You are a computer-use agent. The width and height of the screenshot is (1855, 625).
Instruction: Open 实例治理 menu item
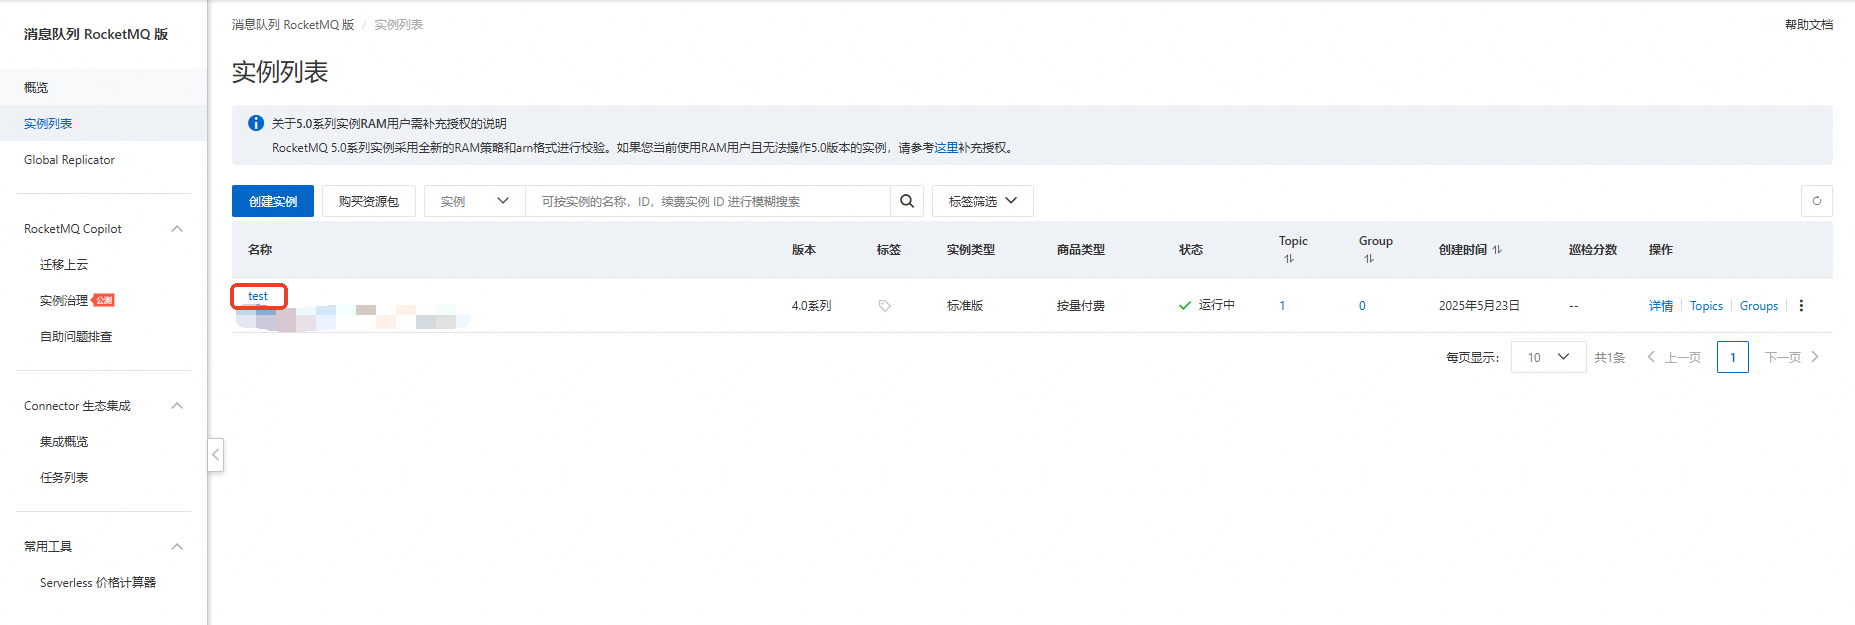(x=64, y=301)
